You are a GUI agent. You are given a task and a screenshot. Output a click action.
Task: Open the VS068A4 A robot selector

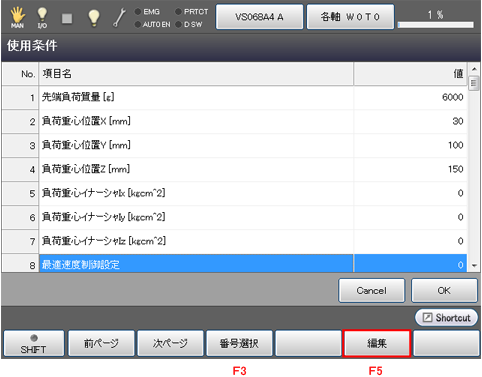[x=259, y=17]
